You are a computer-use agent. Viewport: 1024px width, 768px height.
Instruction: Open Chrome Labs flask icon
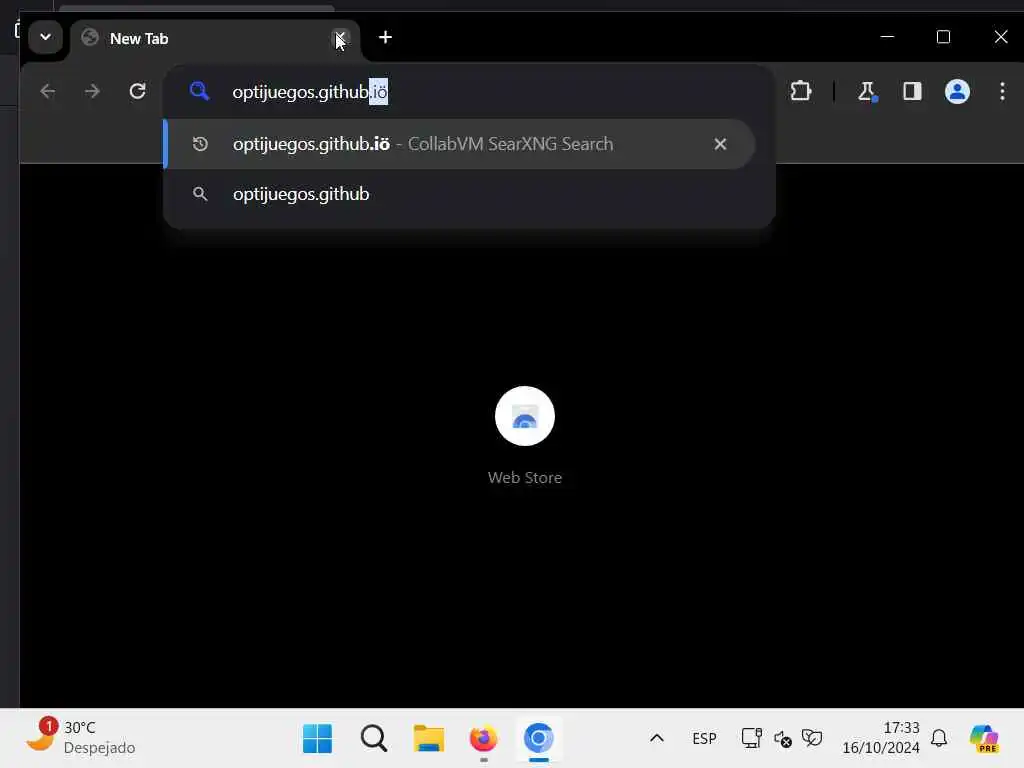(x=867, y=91)
